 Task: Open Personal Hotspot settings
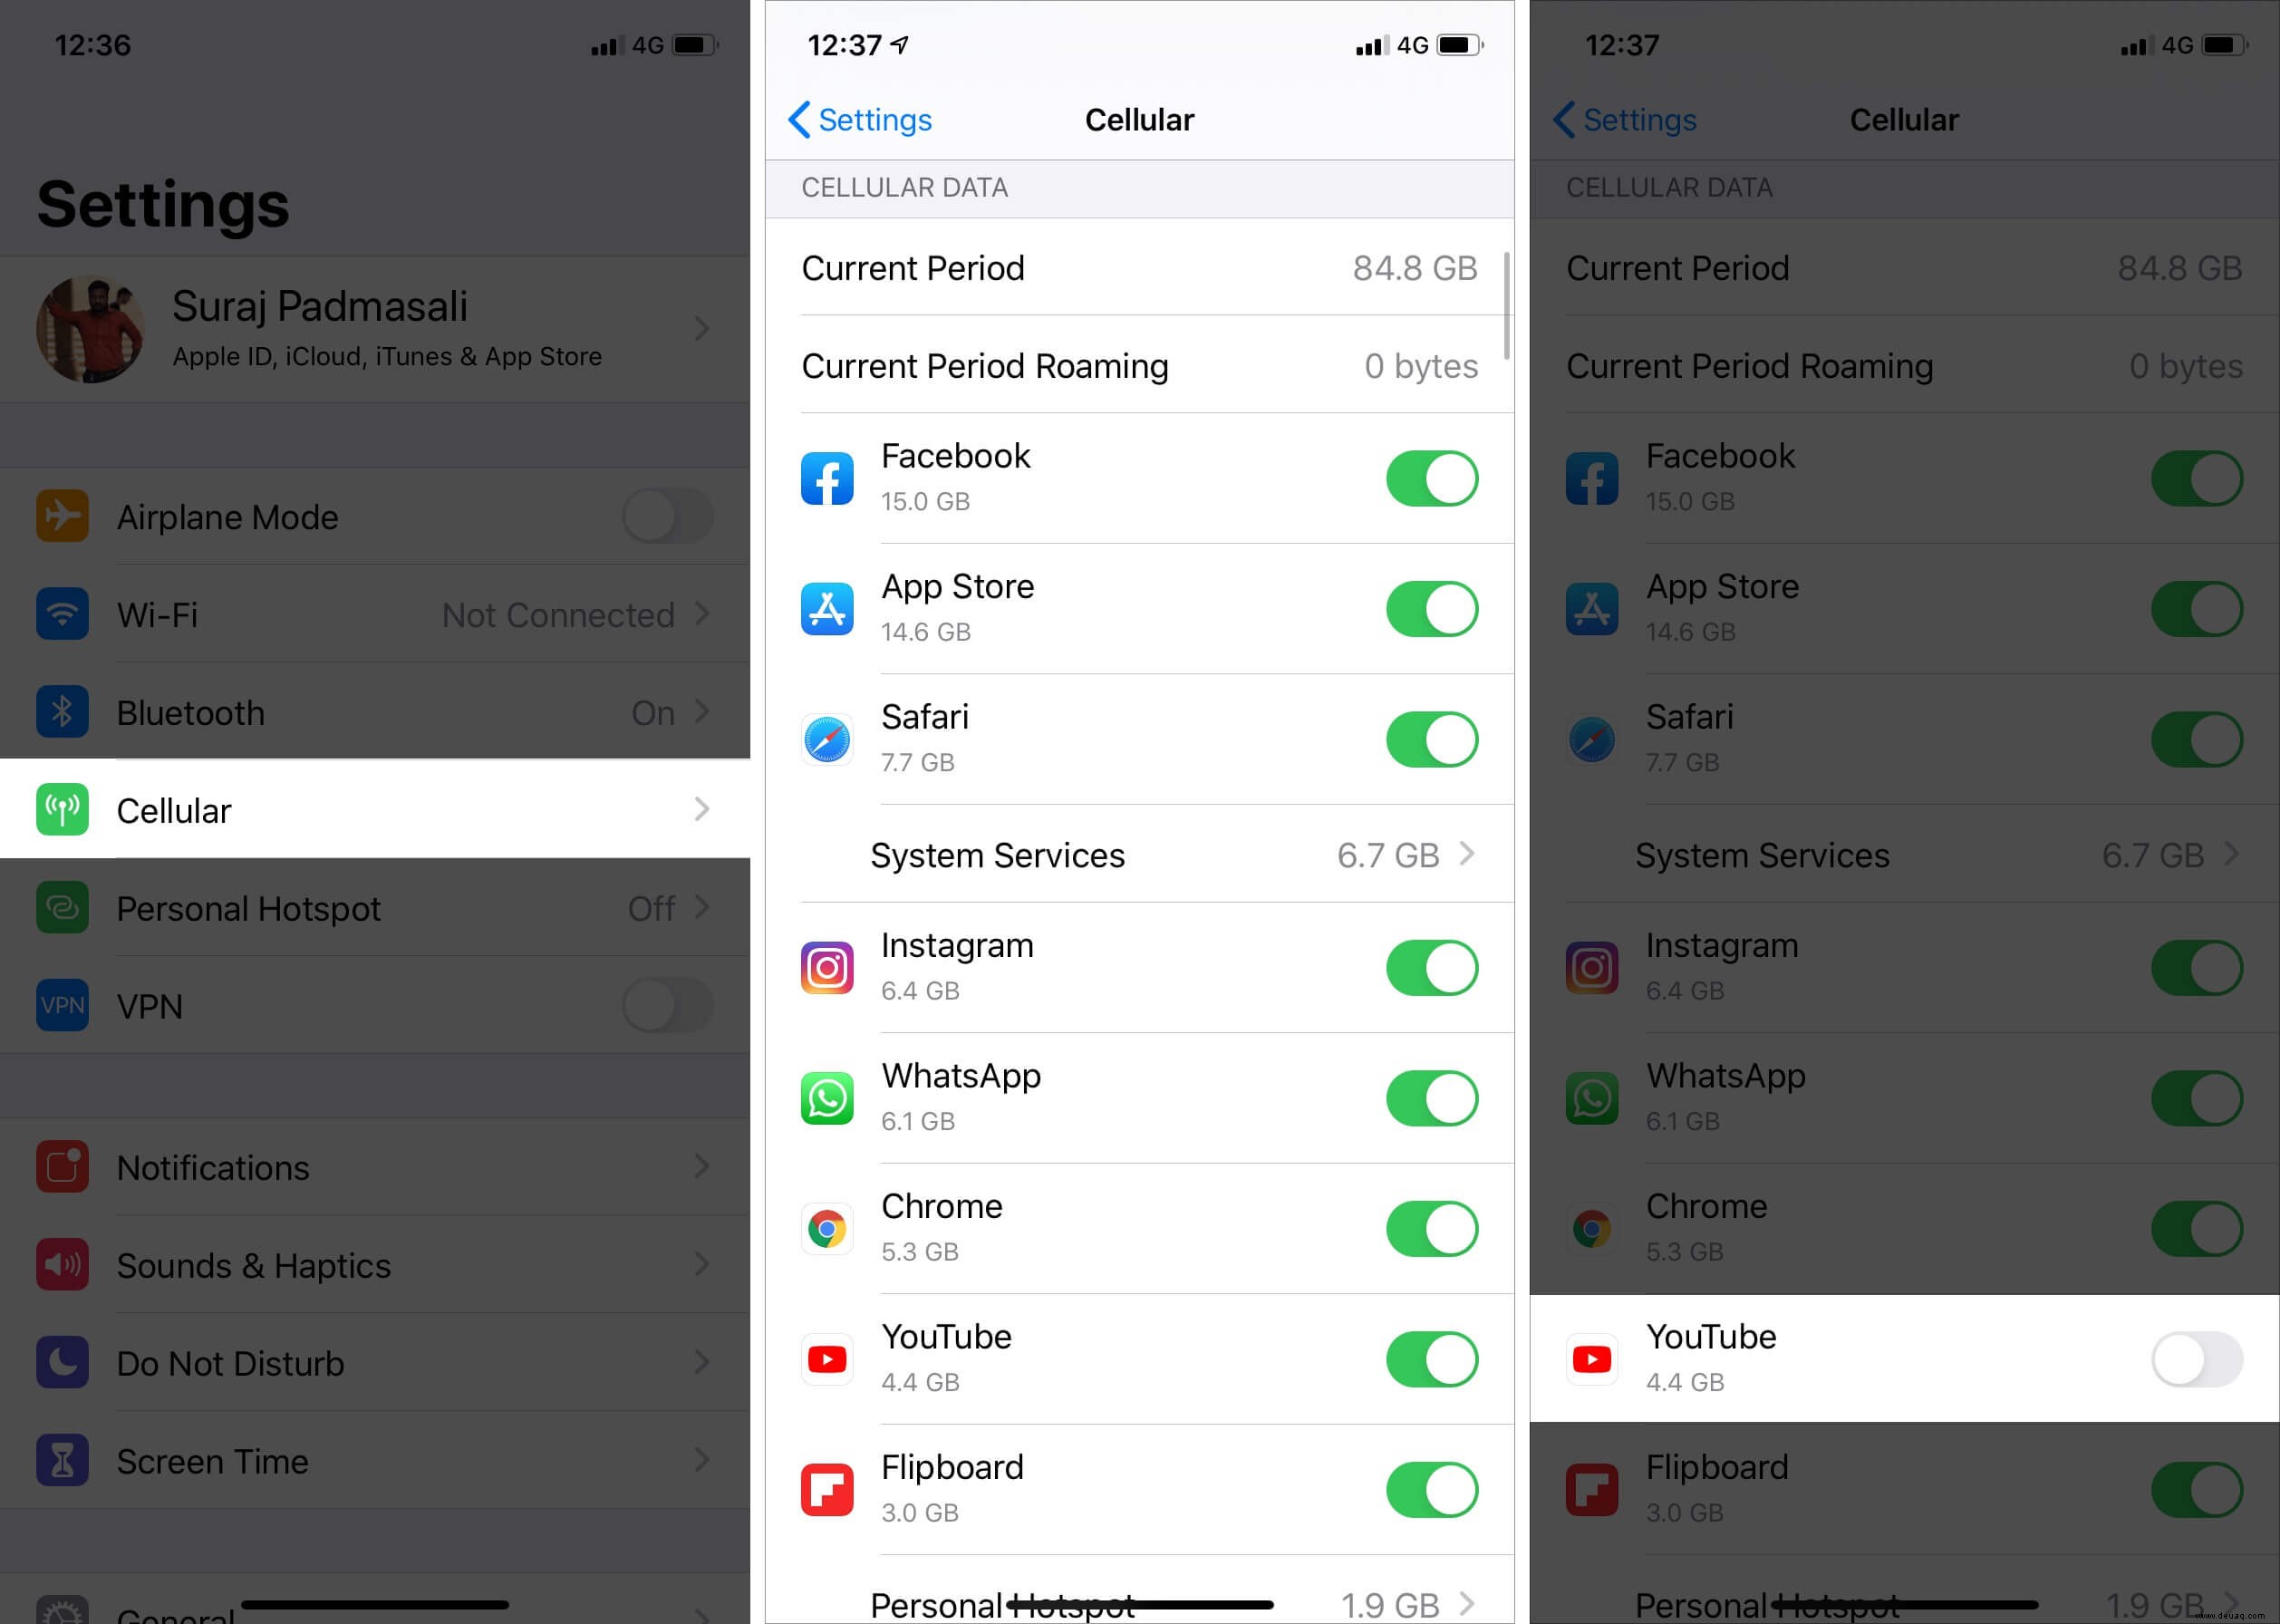pyautogui.click(x=374, y=907)
